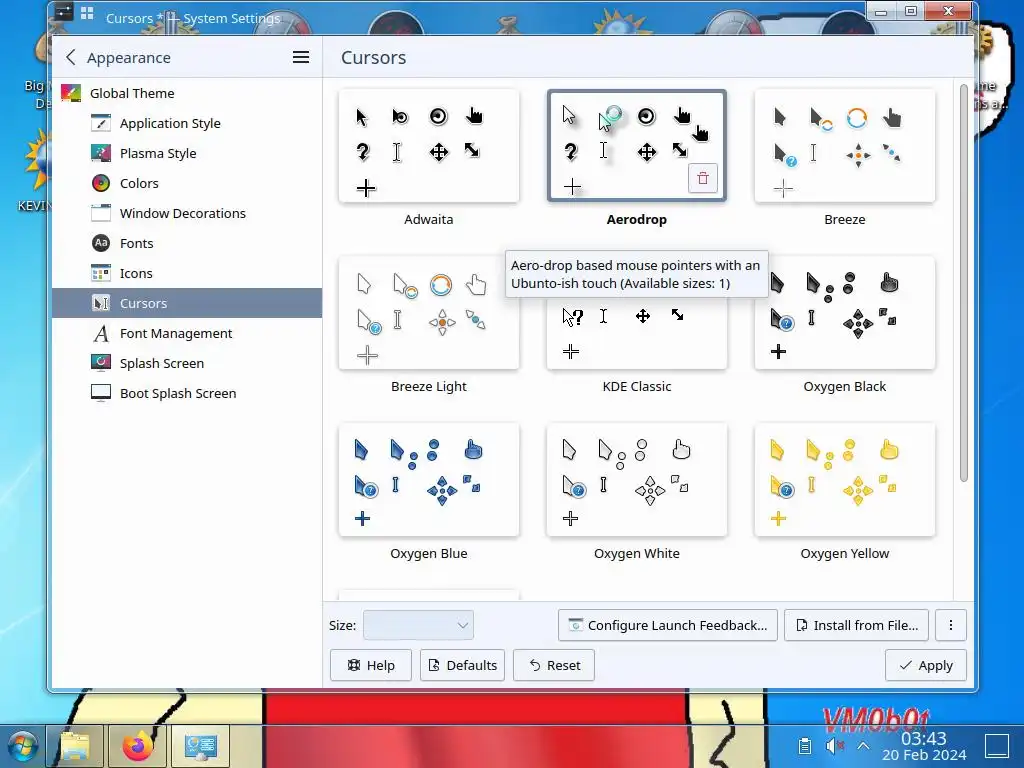Click the cursor themes vertical scrollbar
This screenshot has width=1024, height=768.
point(963,283)
